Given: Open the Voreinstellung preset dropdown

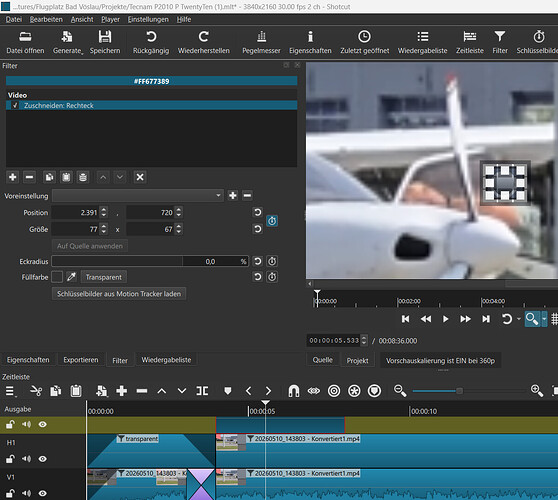Looking at the screenshot, I should pyautogui.click(x=138, y=195).
